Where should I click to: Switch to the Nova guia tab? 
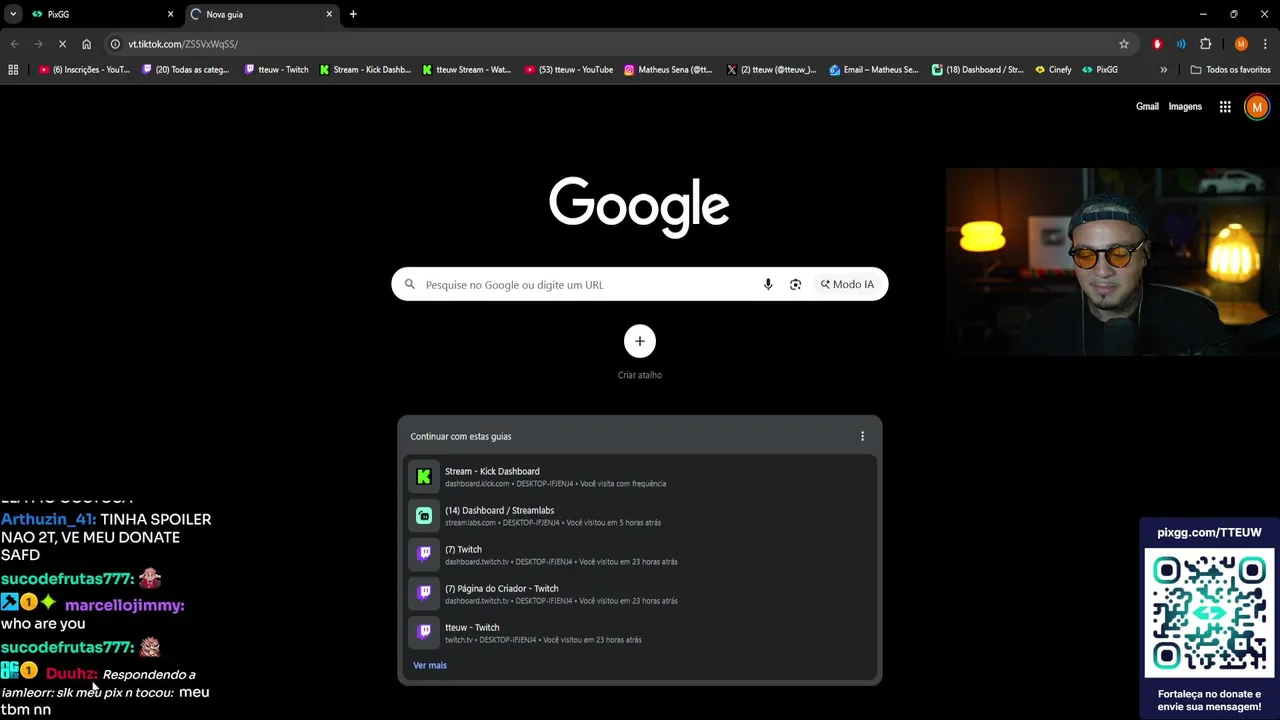[x=262, y=14]
